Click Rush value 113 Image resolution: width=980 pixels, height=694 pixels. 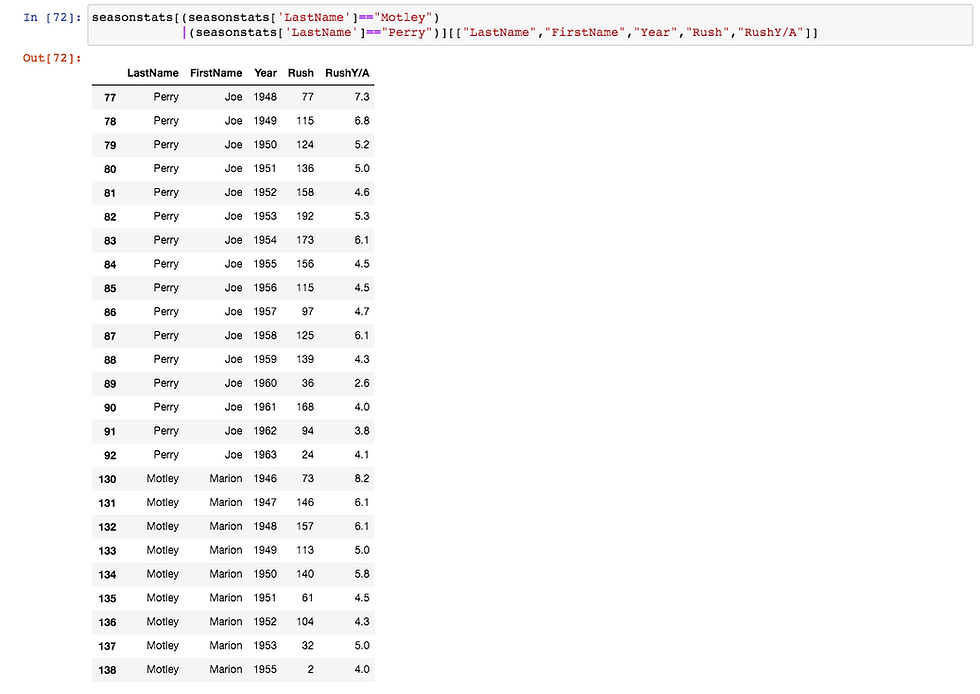tap(305, 550)
